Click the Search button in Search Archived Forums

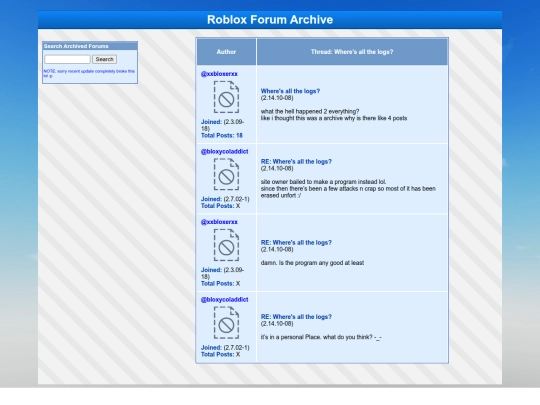[x=104, y=59]
